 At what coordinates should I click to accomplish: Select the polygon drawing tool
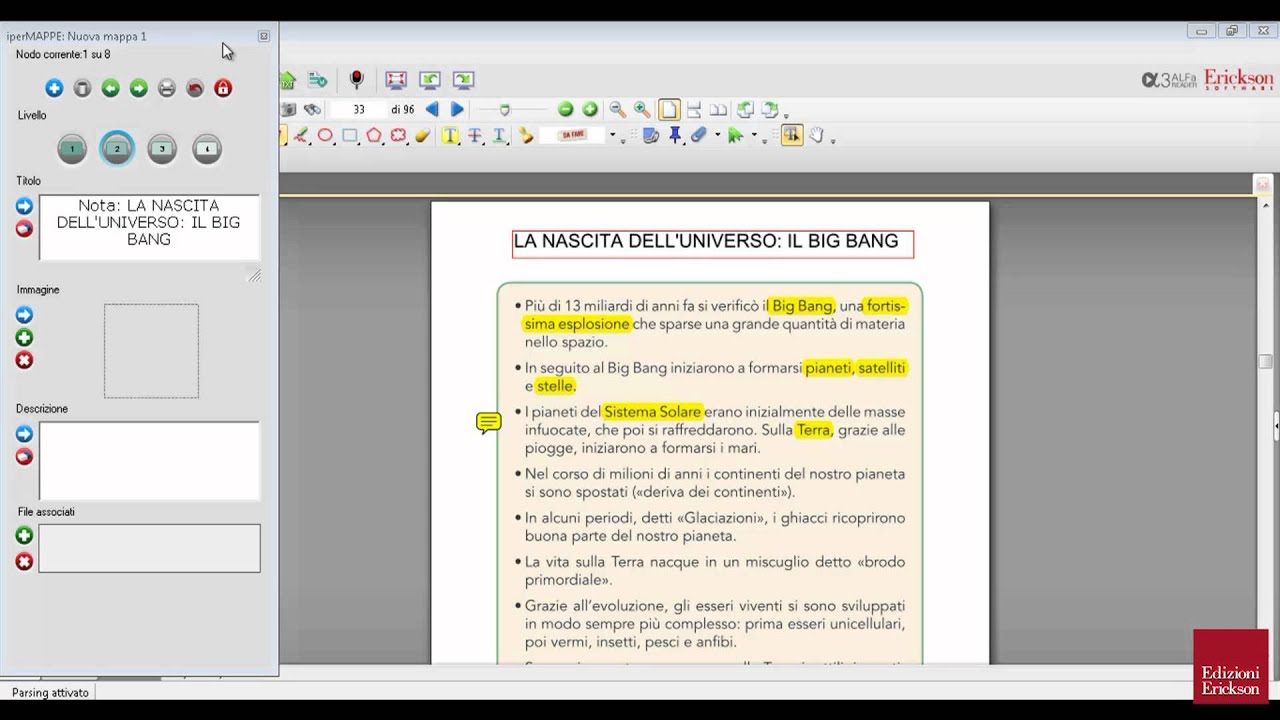pos(374,136)
